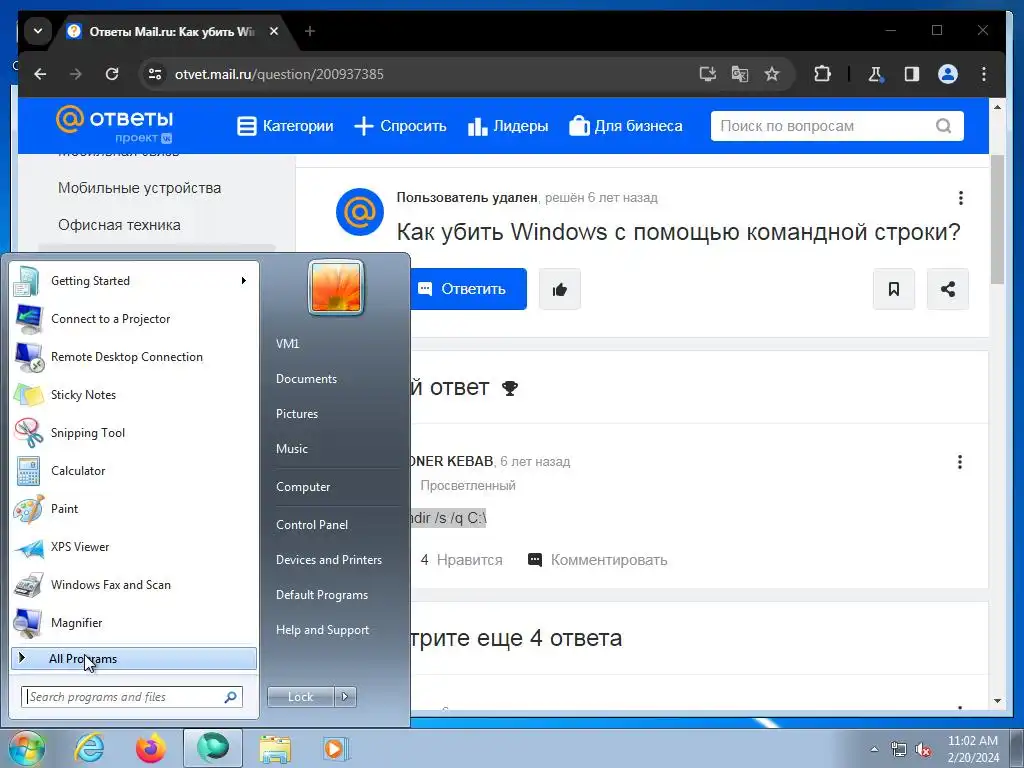1024x768 pixels.
Task: Click the search magnifier icon in header
Action: click(x=943, y=126)
